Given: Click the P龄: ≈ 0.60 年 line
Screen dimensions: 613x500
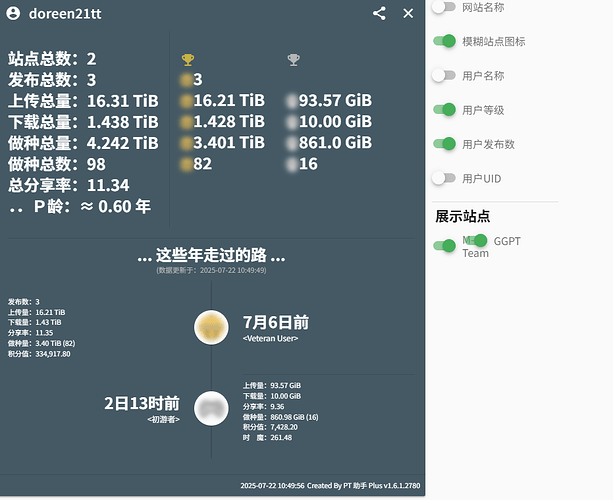Looking at the screenshot, I should (x=79, y=206).
